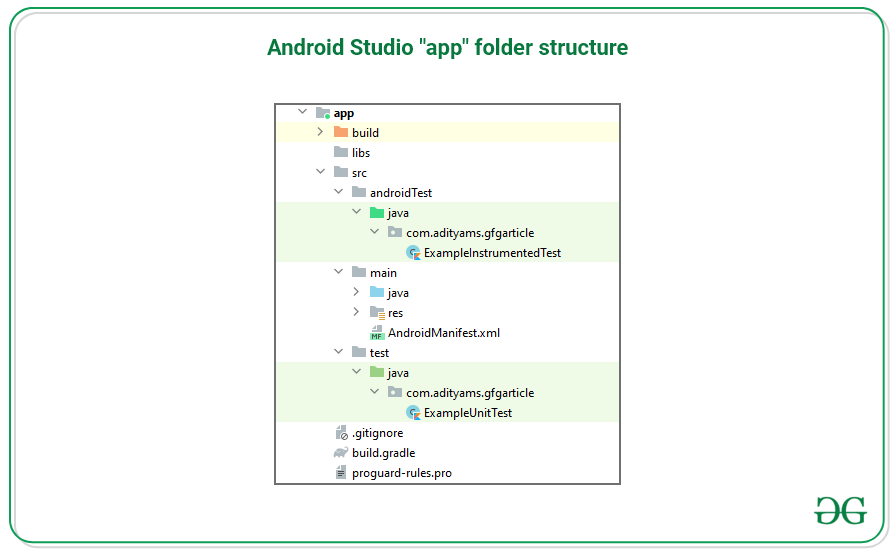This screenshot has height=551, width=894.
Task: Collapse the src folder chevron
Action: 320,172
